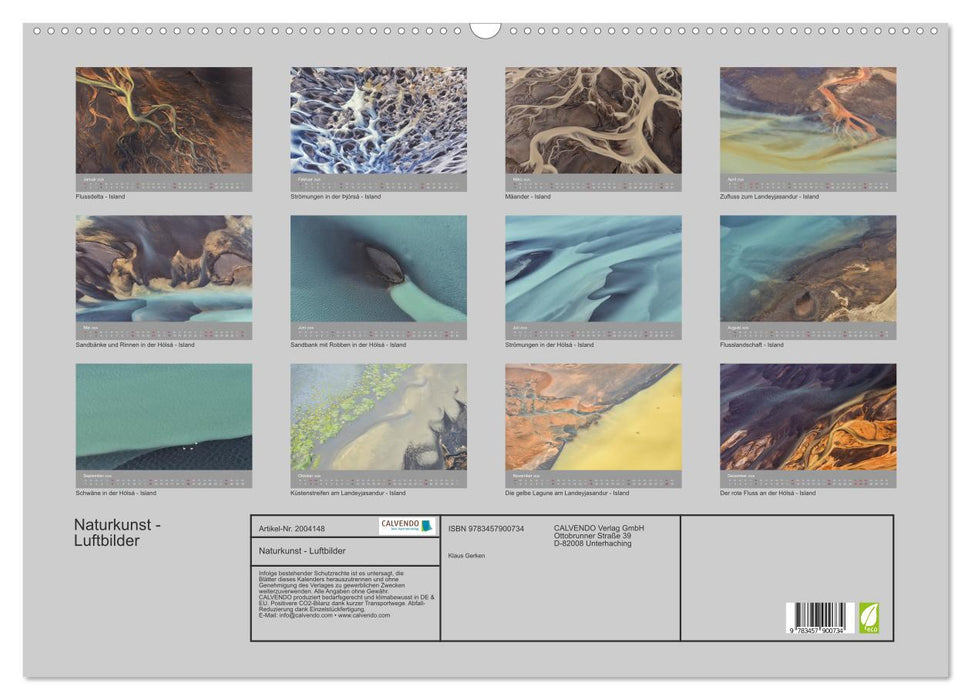Open the Flusslandschaft - Island thumbnail

808,269
